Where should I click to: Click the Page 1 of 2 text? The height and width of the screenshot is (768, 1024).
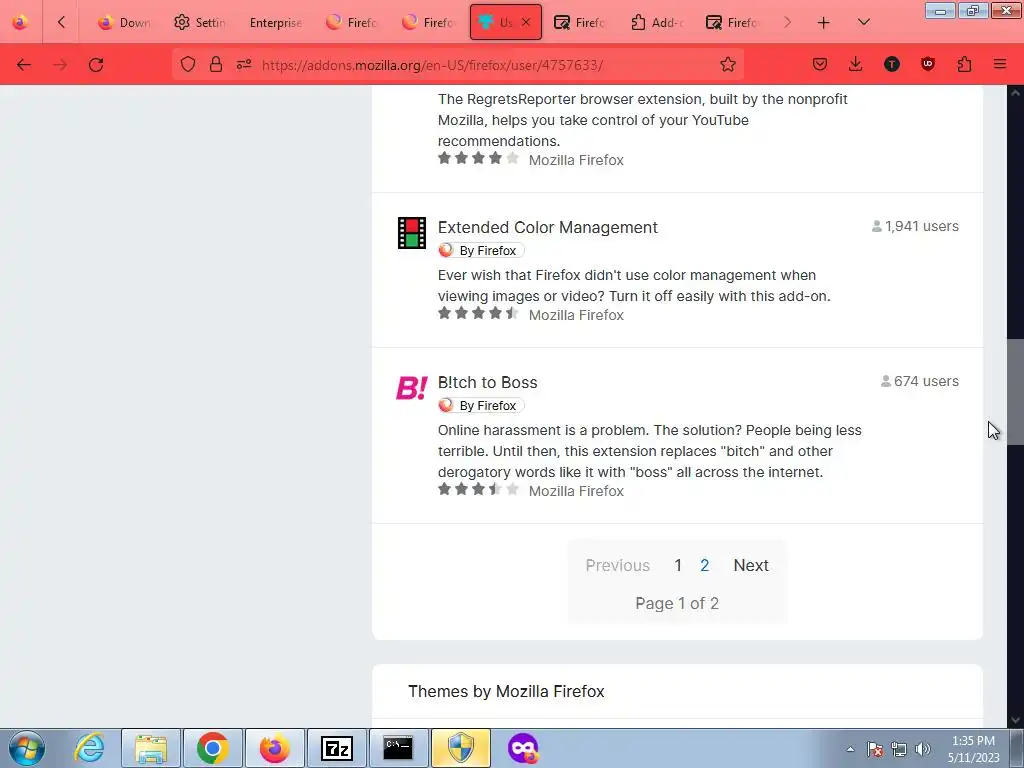677,603
